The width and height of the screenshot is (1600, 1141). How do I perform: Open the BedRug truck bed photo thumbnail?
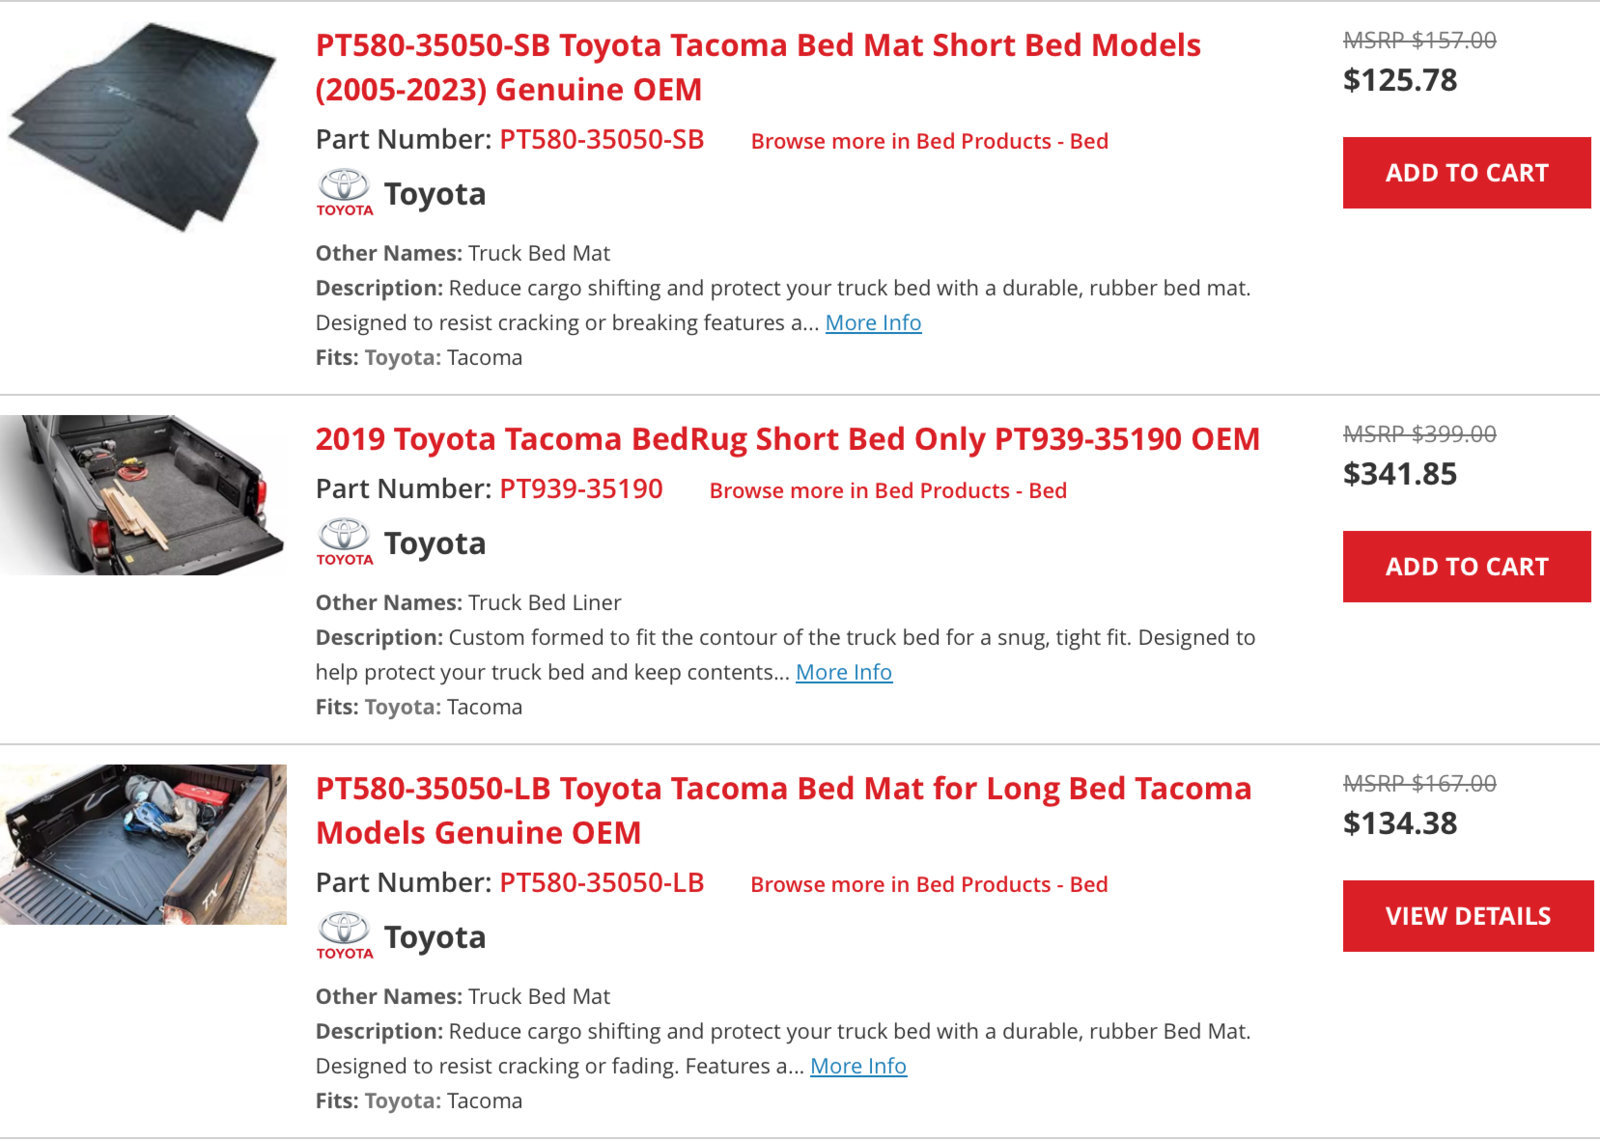(x=143, y=495)
